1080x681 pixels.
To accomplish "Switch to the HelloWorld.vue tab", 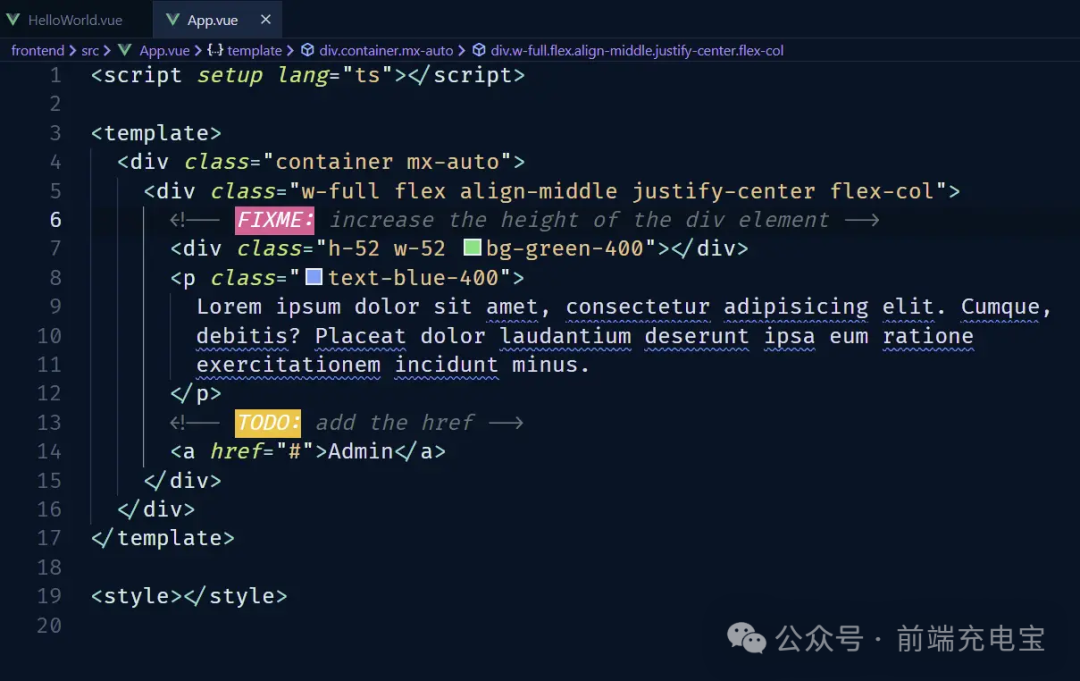I will tap(74, 20).
